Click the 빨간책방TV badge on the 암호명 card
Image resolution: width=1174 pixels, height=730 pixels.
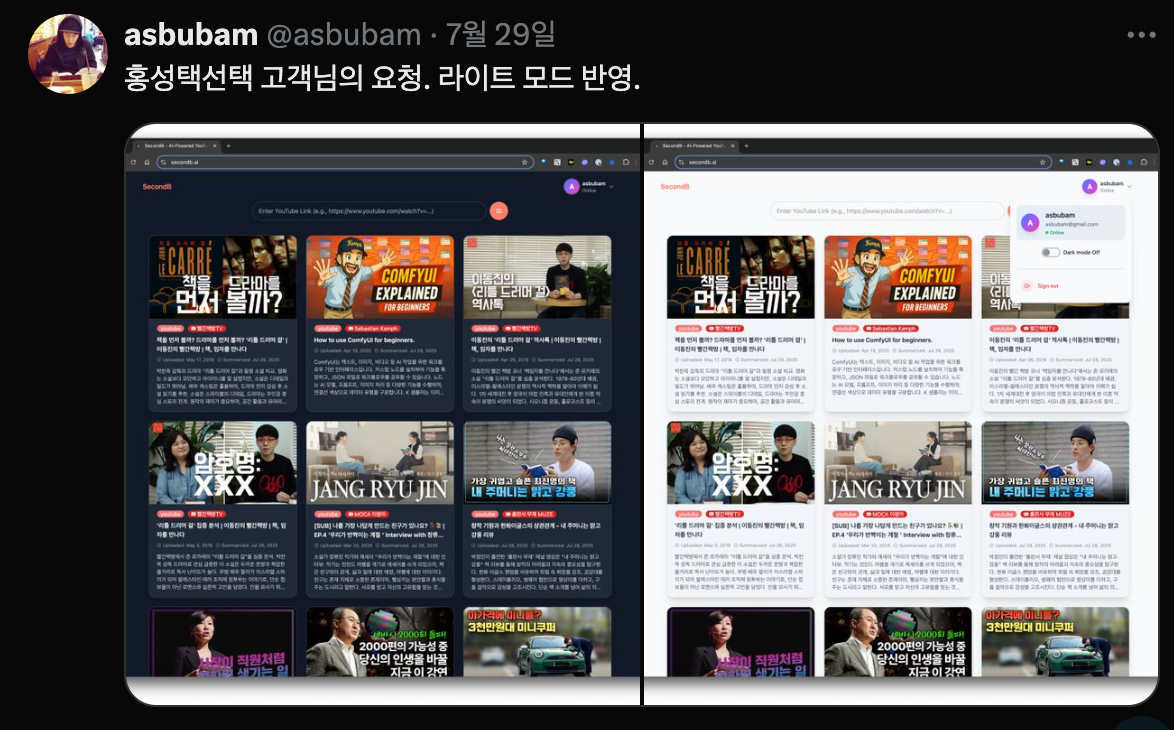(x=207, y=514)
